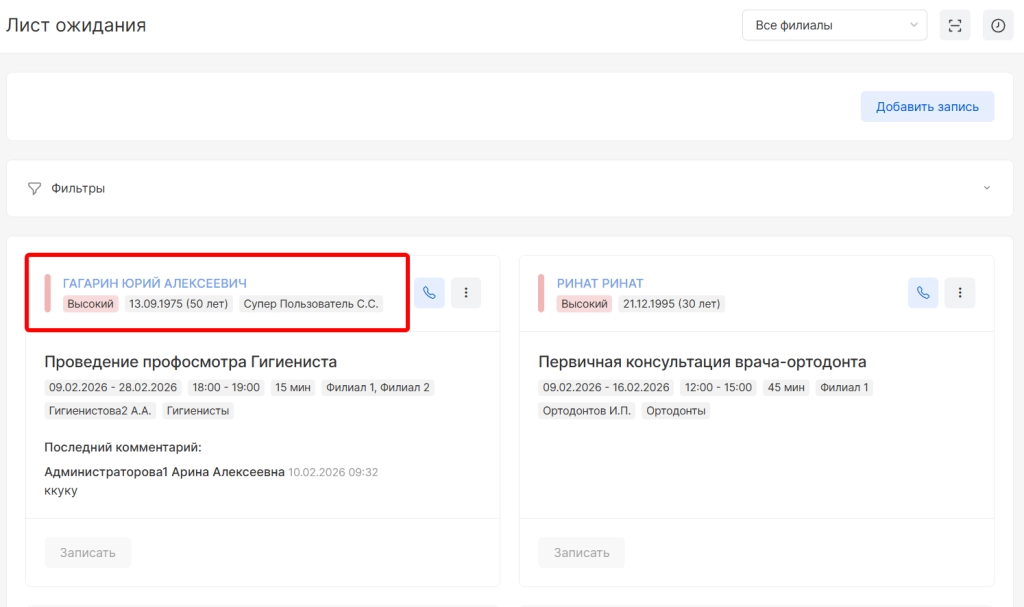Click the scan icon in top bar
This screenshot has height=607, width=1024.
click(x=955, y=26)
